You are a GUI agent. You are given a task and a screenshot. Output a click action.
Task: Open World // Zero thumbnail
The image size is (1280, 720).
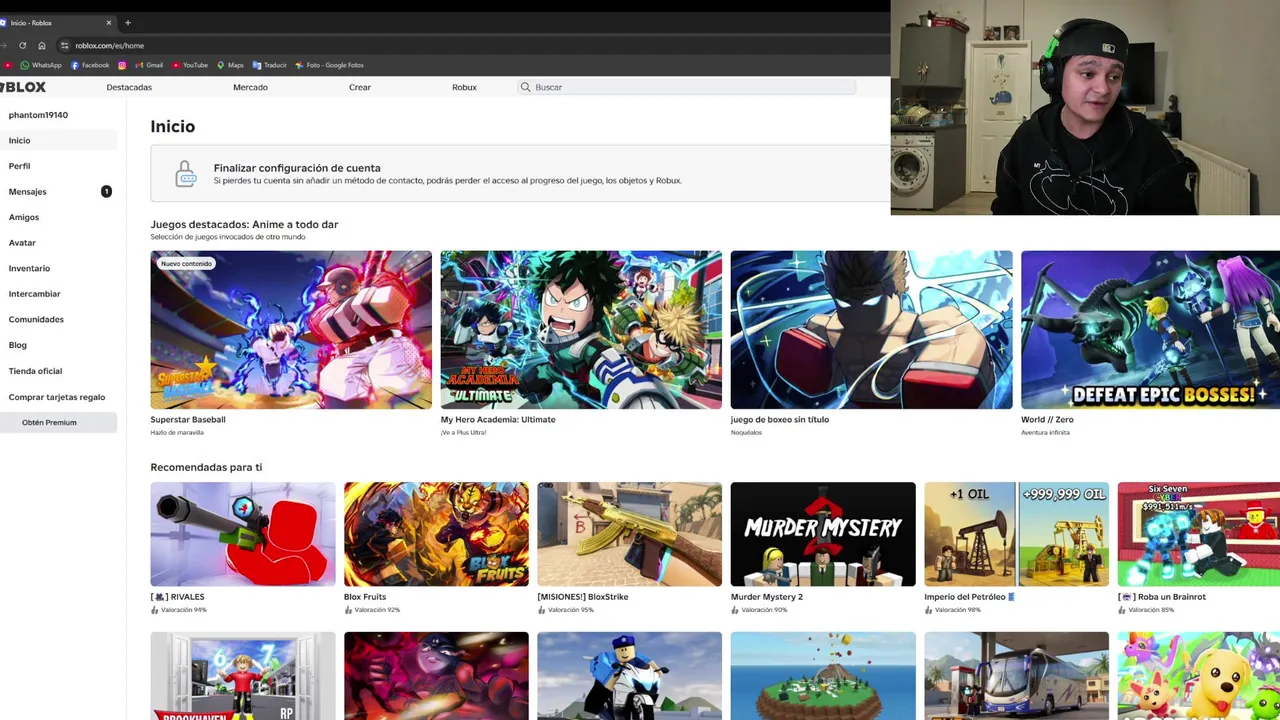tap(1150, 329)
